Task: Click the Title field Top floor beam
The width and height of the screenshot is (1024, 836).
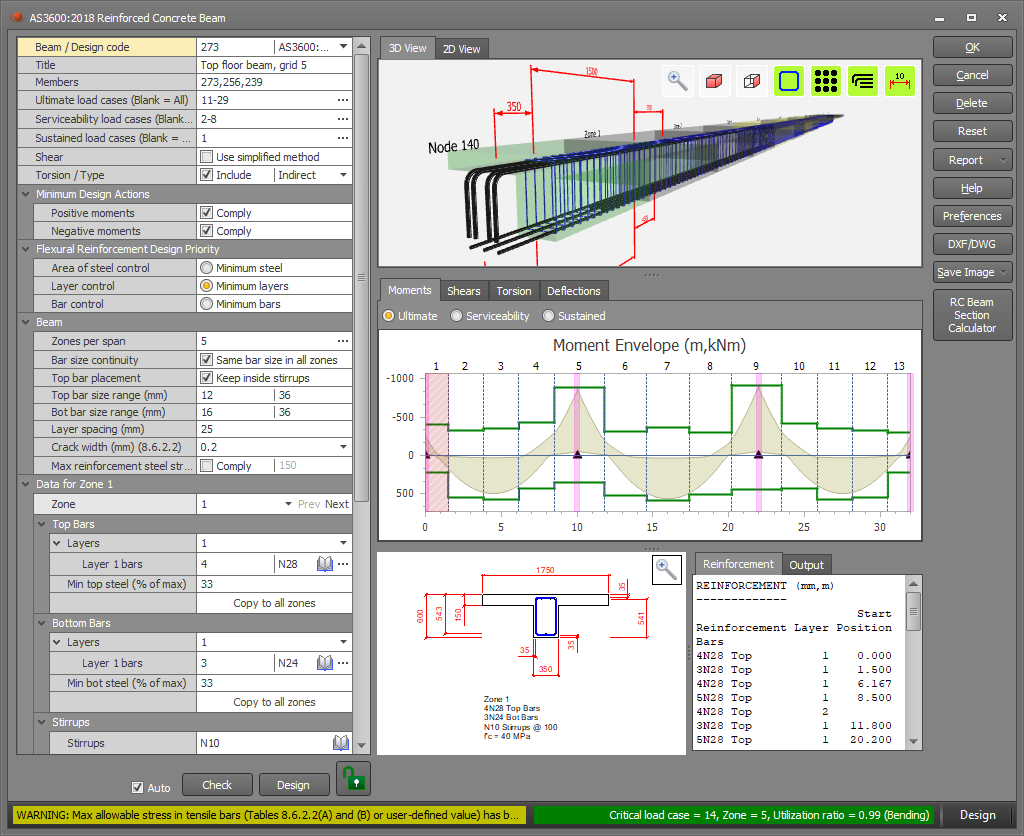Action: coord(274,65)
